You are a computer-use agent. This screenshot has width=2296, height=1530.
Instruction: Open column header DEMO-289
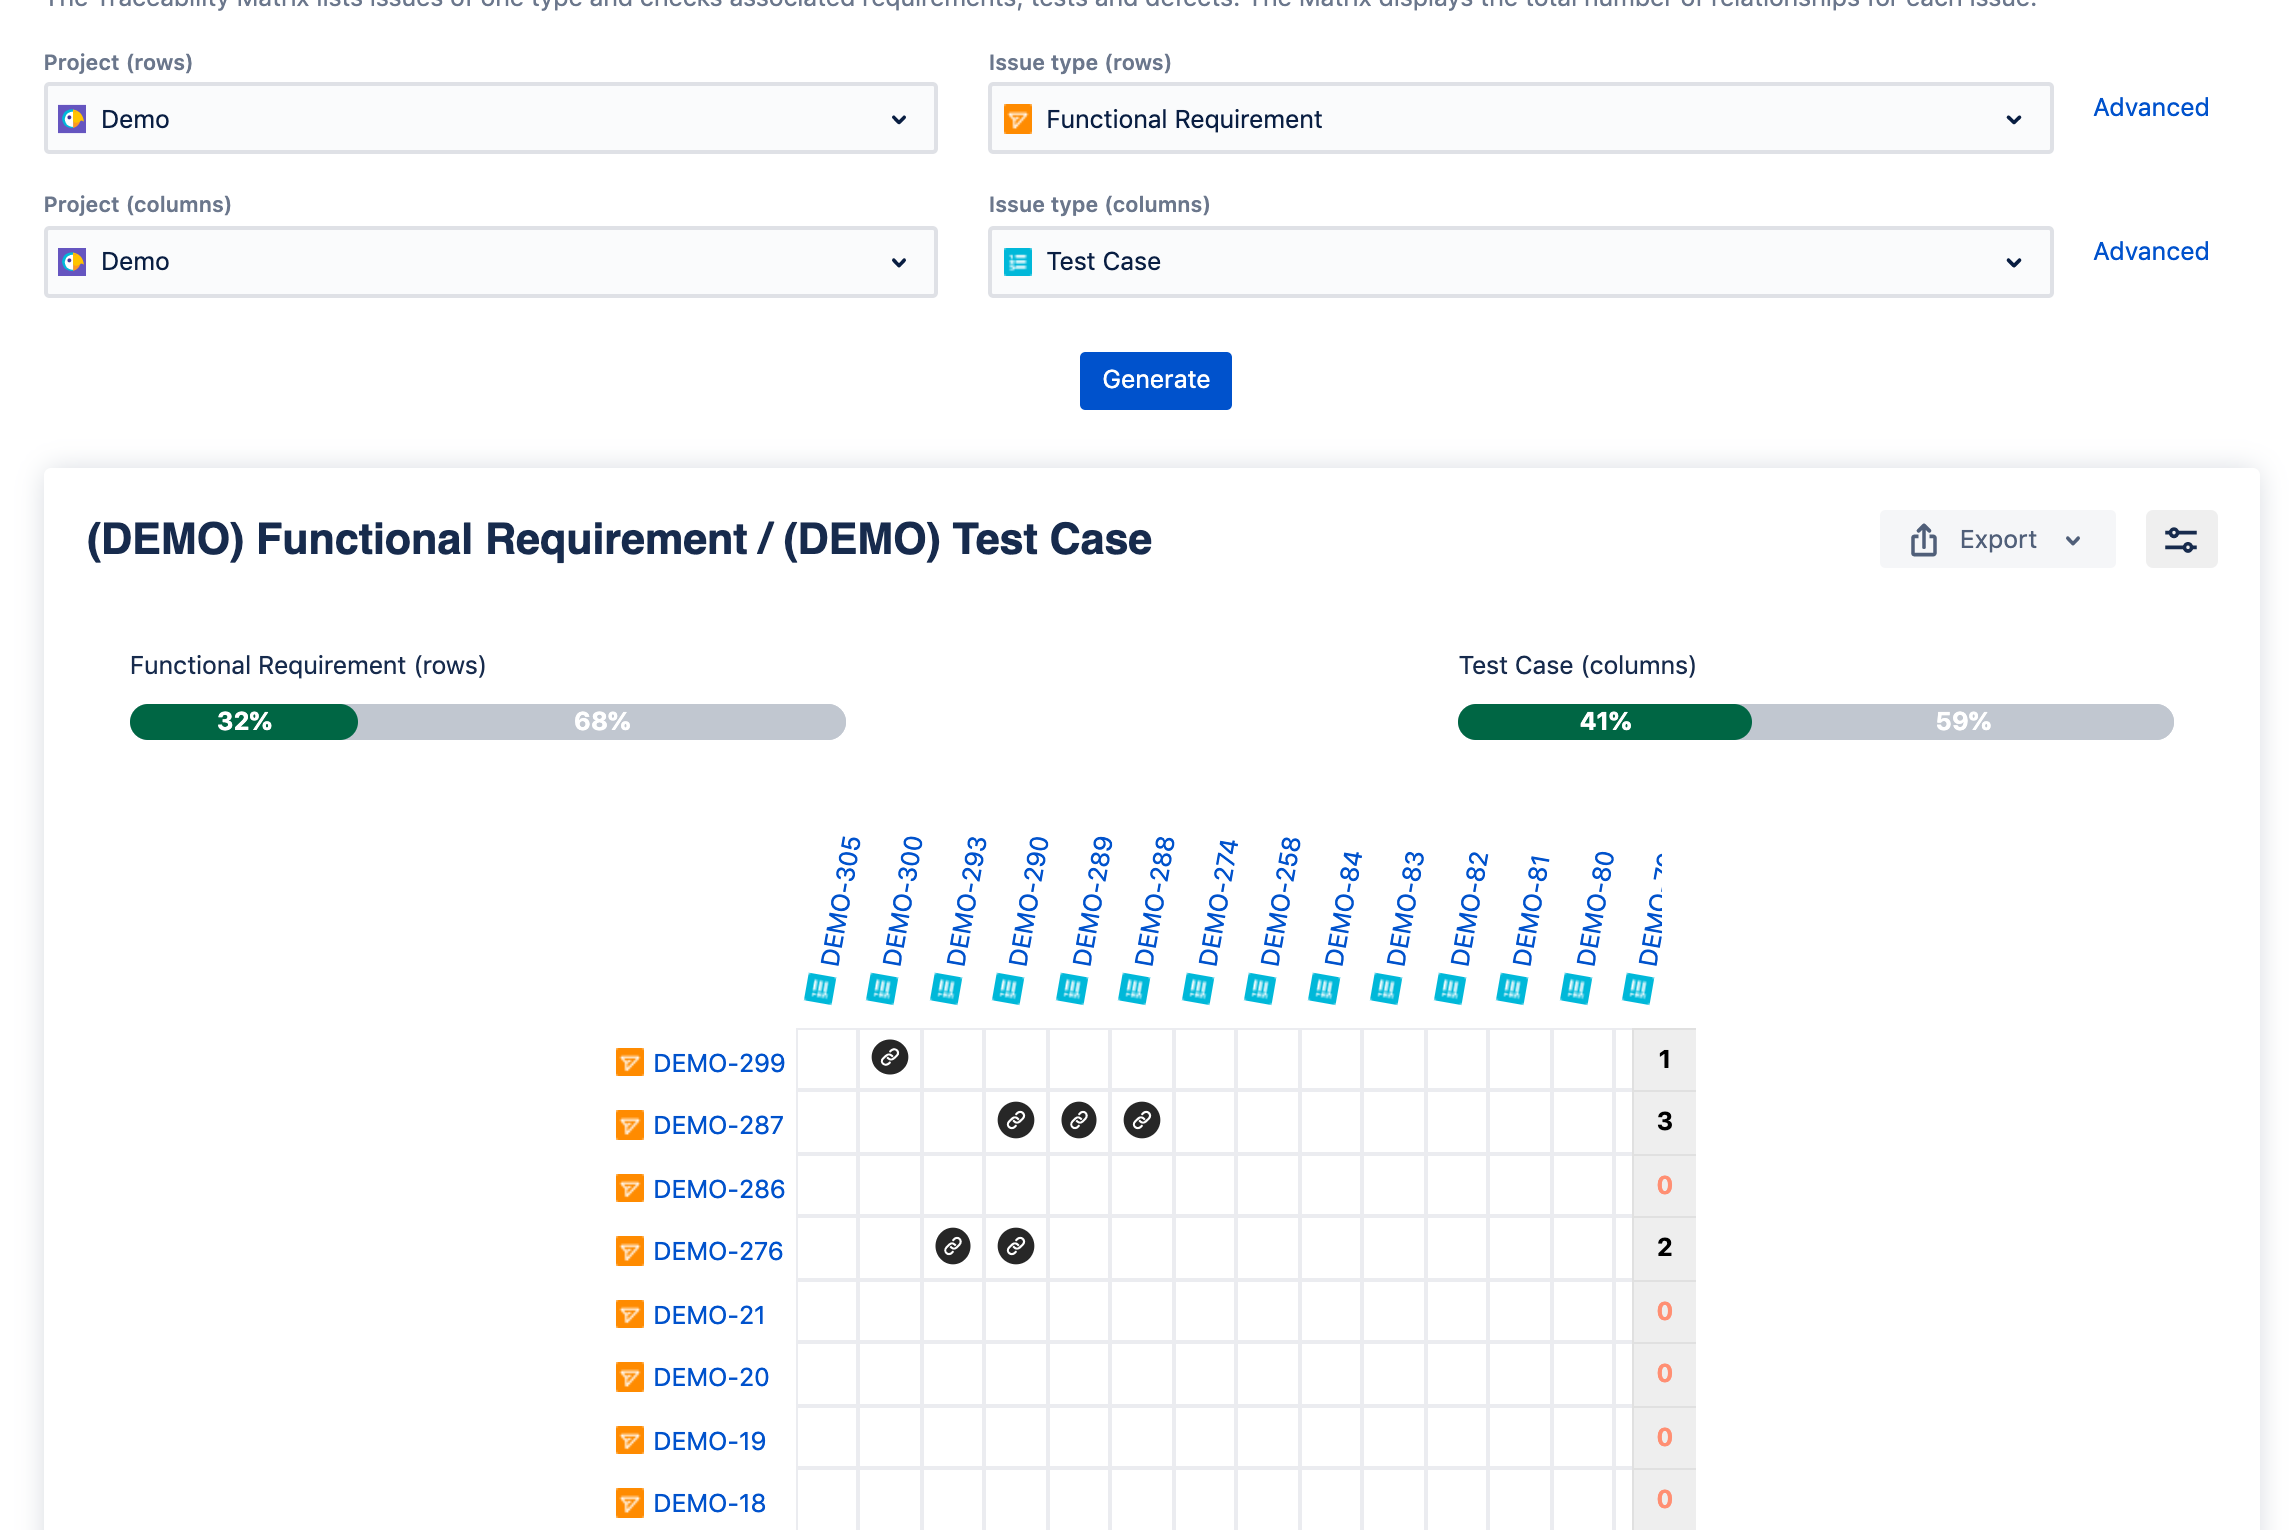pos(1093,901)
